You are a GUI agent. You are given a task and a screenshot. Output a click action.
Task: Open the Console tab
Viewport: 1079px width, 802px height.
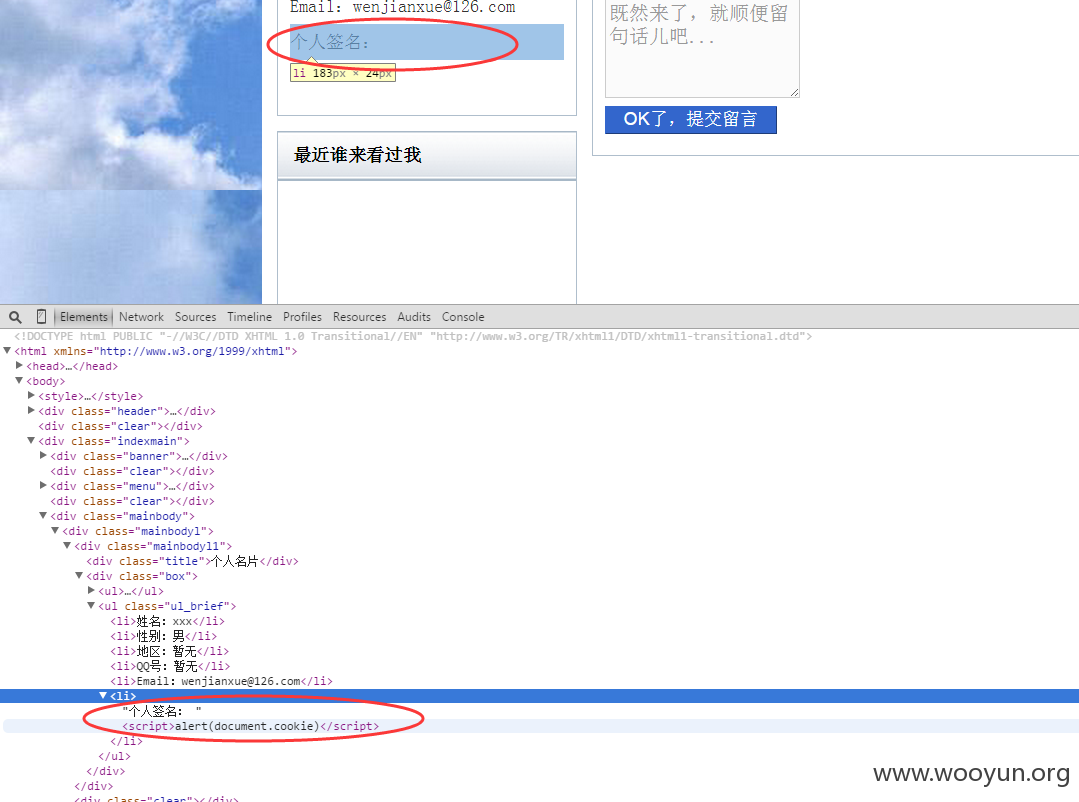point(462,317)
